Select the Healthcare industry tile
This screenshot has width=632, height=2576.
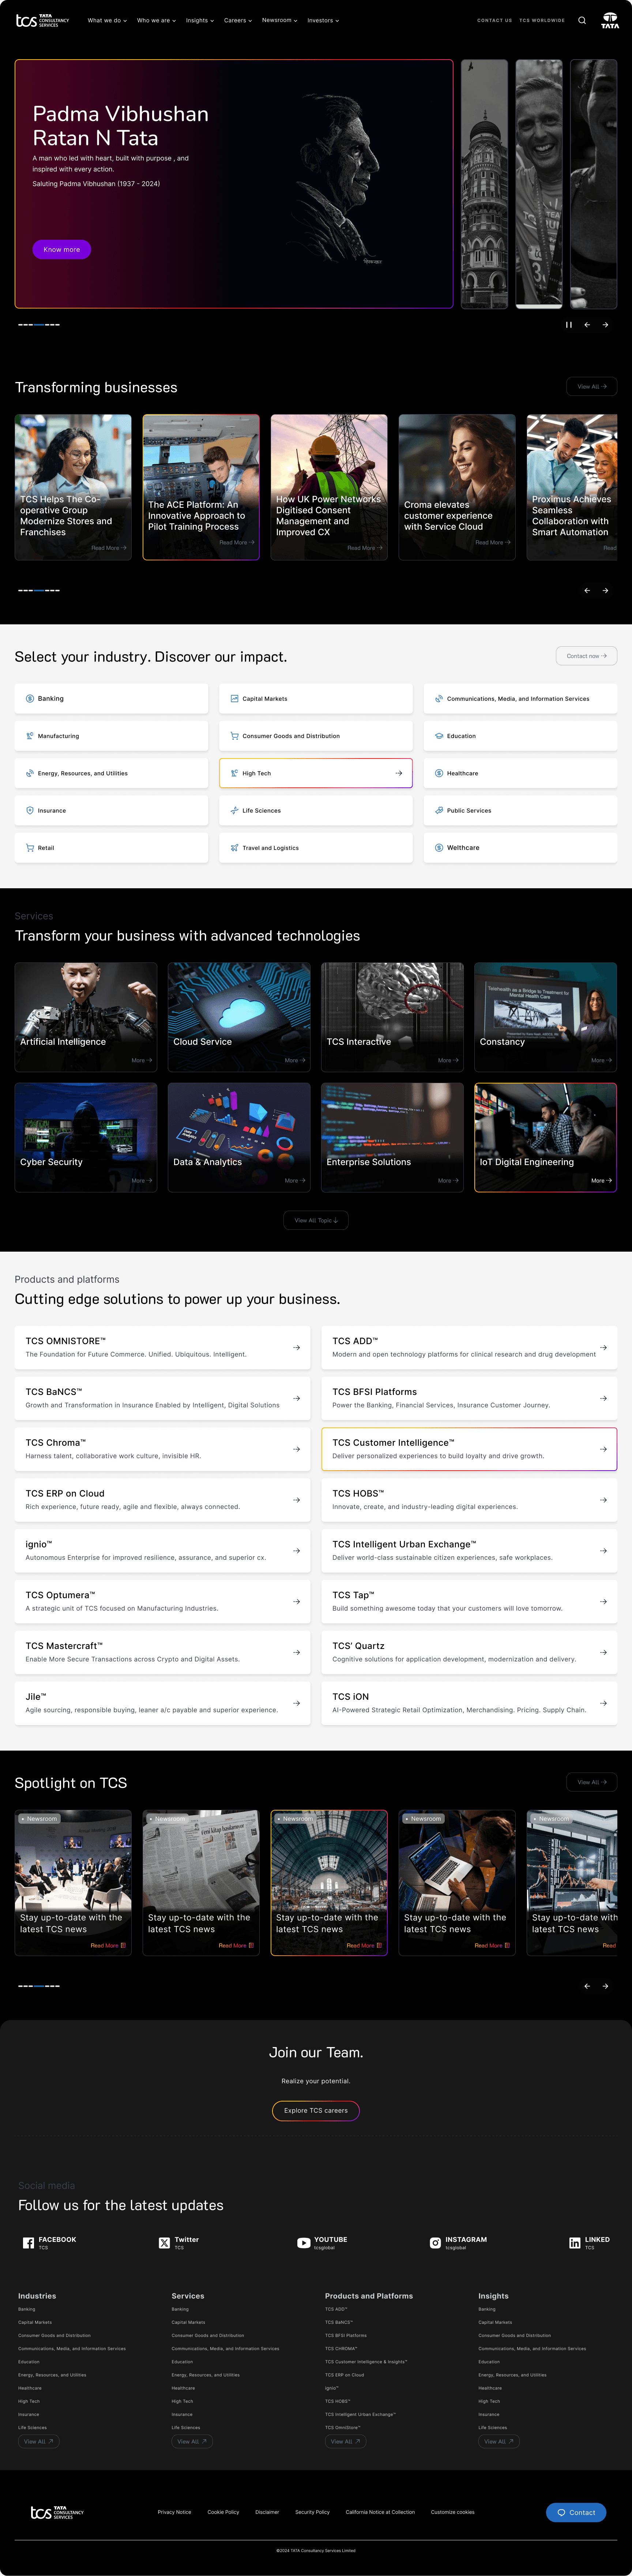(x=520, y=773)
